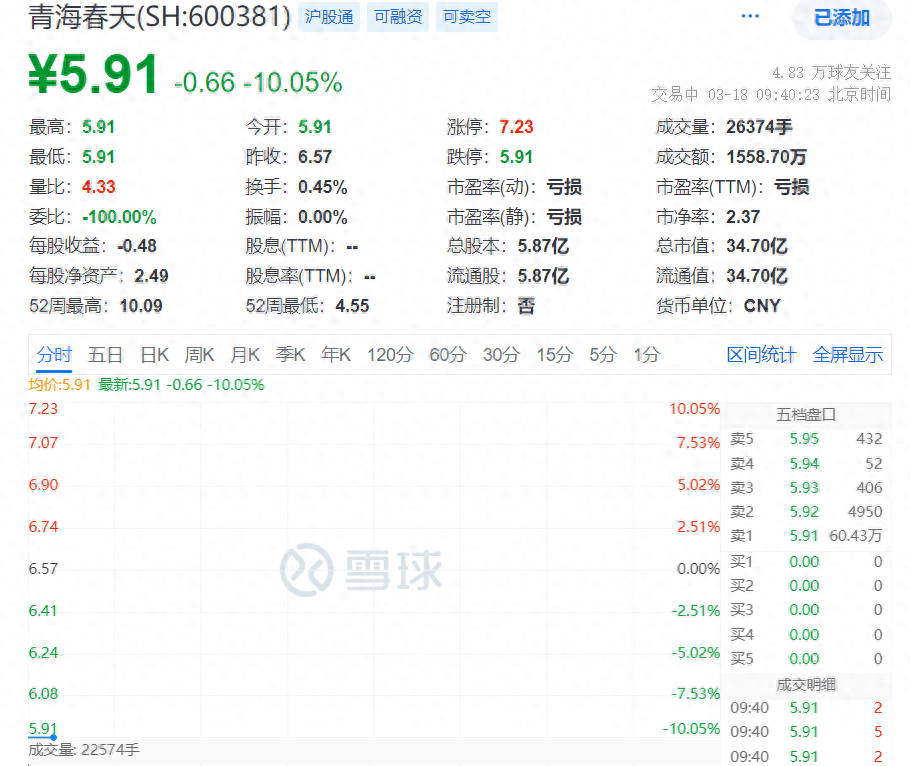The image size is (910, 766).
Task: Show the 5分 interval chart
Action: click(x=603, y=355)
